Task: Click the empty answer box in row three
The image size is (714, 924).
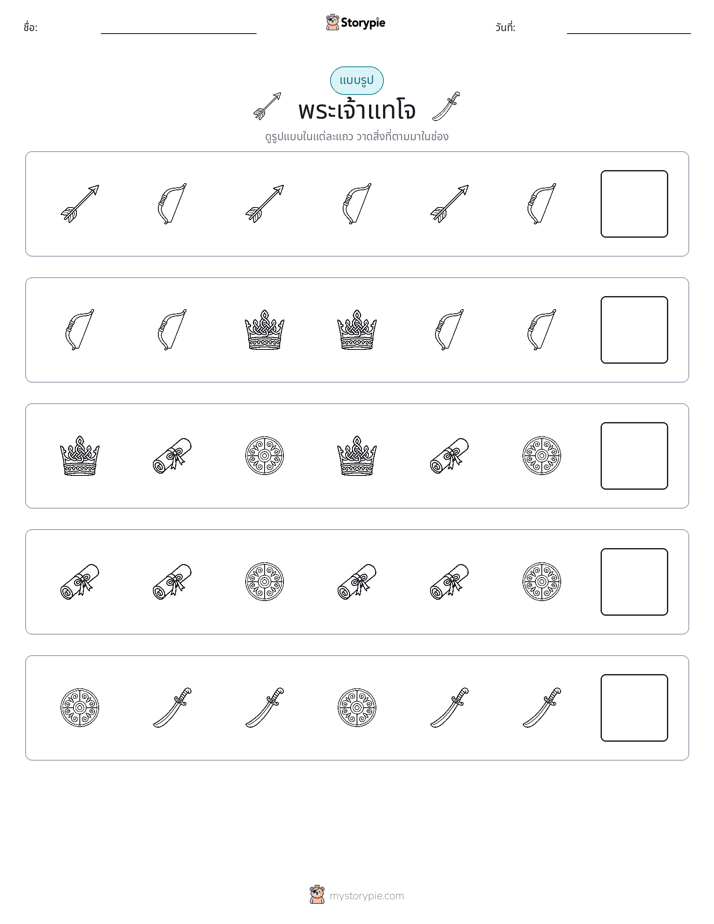Action: [x=634, y=456]
